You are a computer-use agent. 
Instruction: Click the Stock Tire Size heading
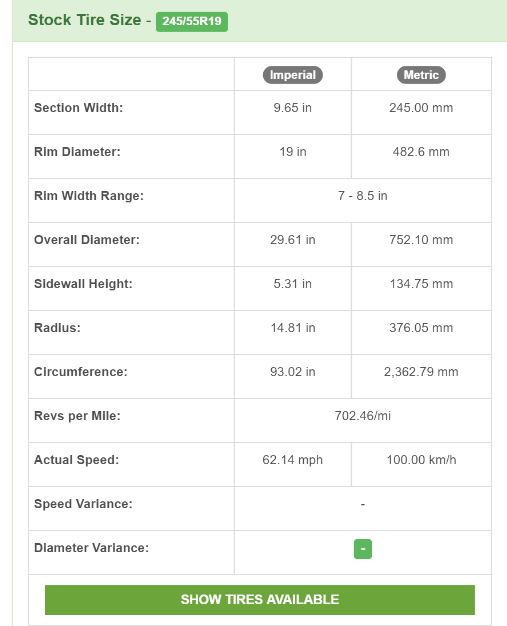coord(85,20)
